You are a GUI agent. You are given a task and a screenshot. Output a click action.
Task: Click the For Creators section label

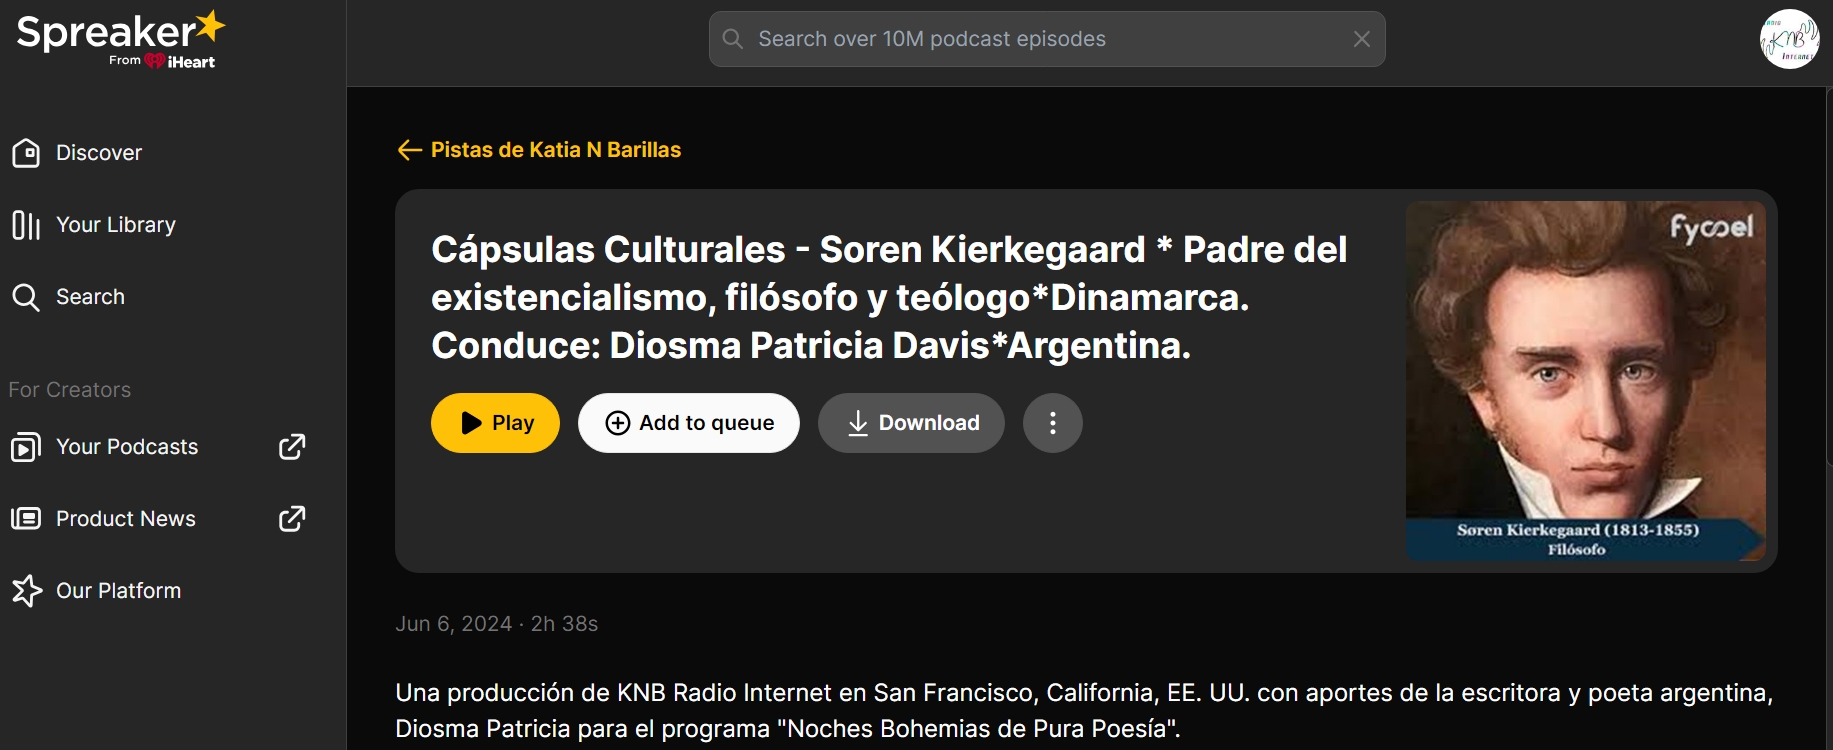(70, 390)
